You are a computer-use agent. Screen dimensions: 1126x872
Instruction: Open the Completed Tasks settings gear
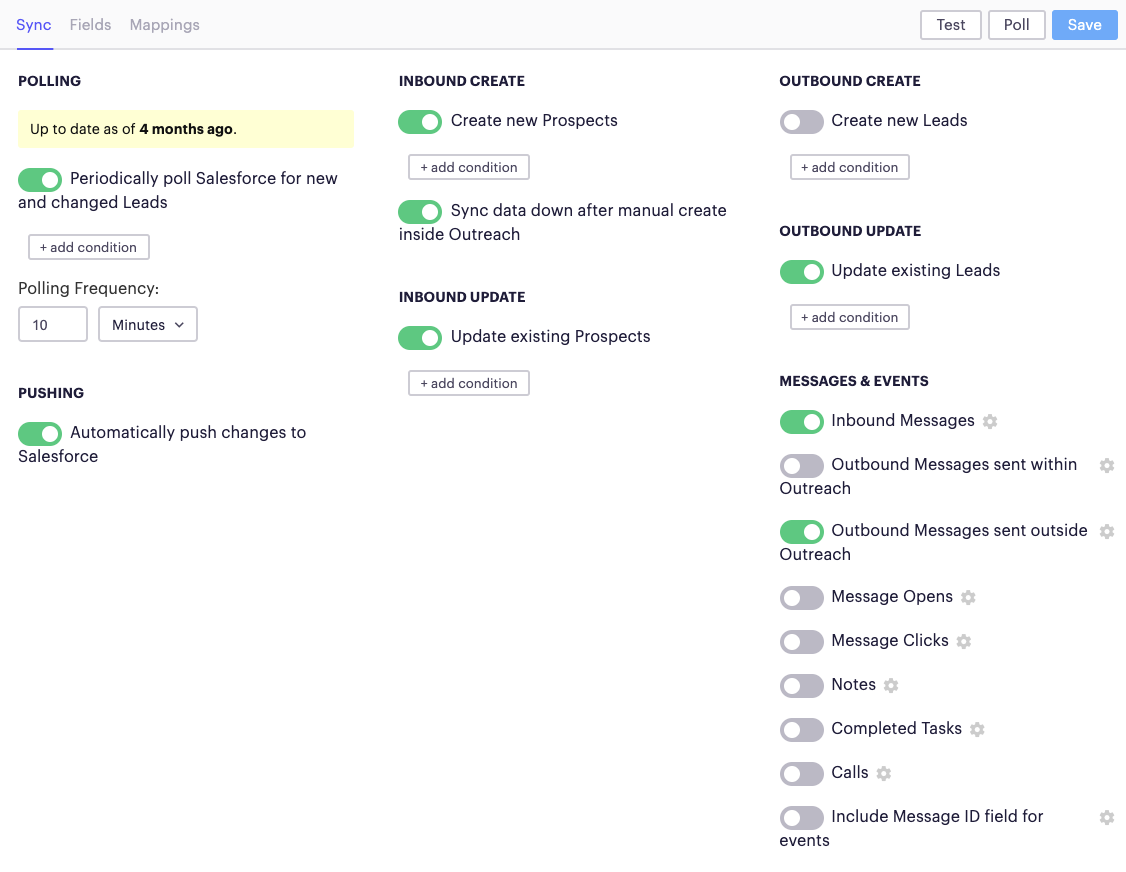(x=977, y=730)
